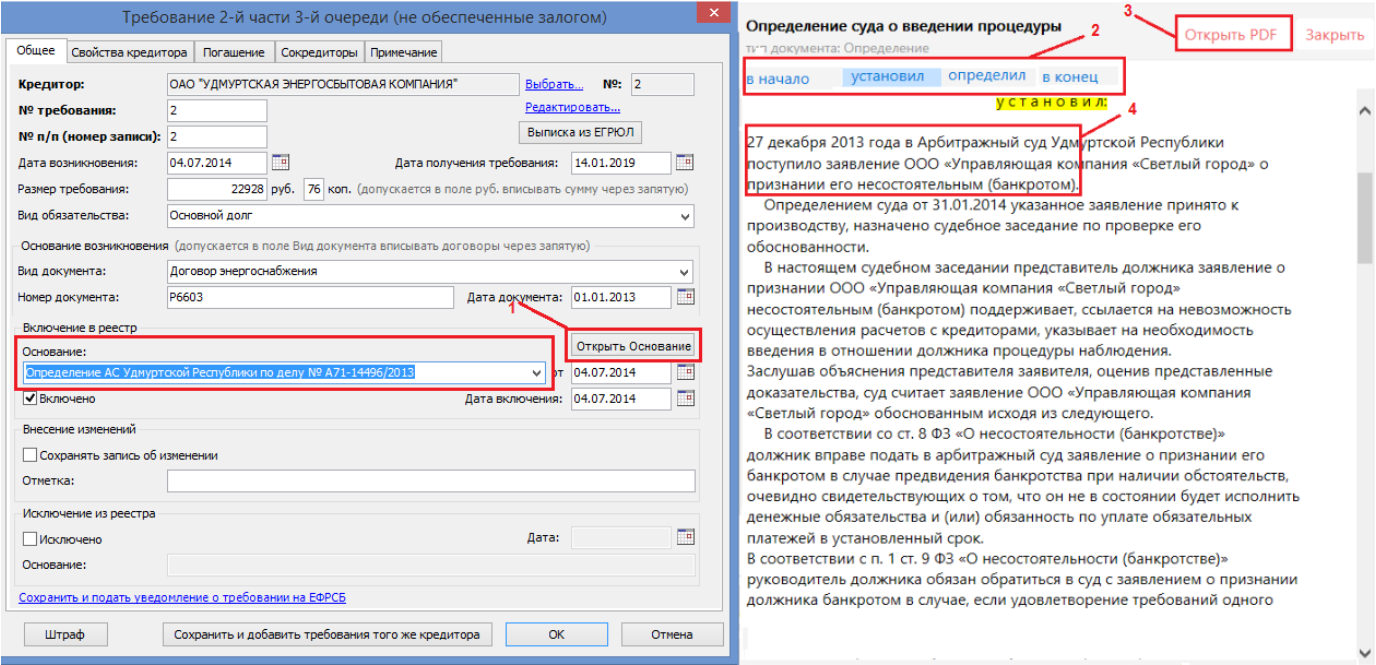Uncheck the Включено checkbox
The height and width of the screenshot is (665, 1376).
(31, 398)
